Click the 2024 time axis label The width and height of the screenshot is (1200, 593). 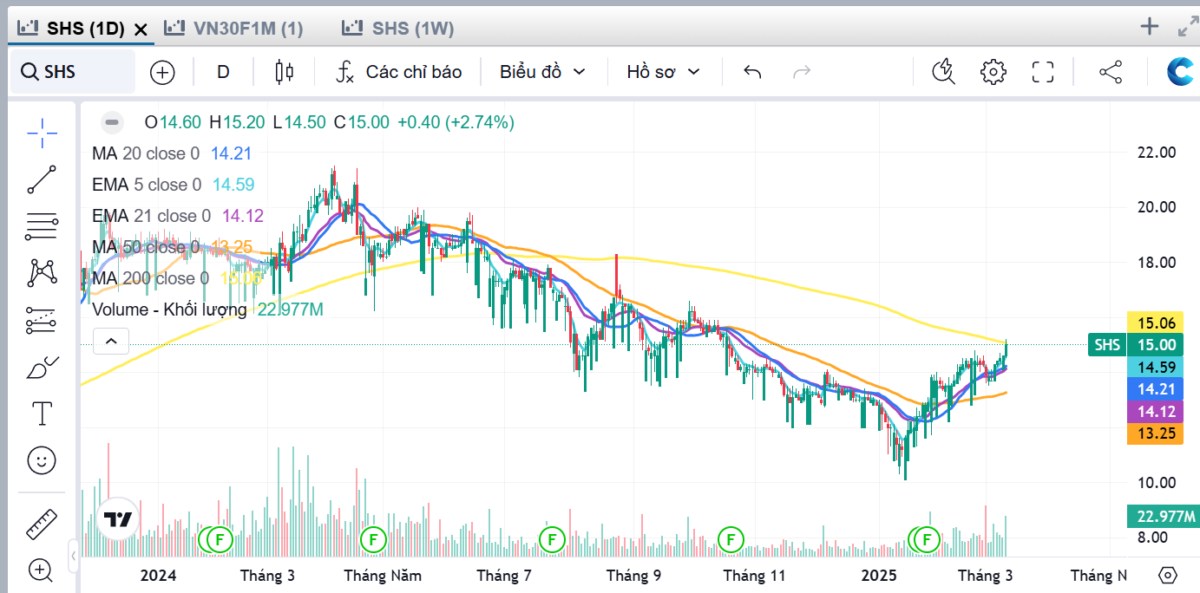pyautogui.click(x=158, y=575)
